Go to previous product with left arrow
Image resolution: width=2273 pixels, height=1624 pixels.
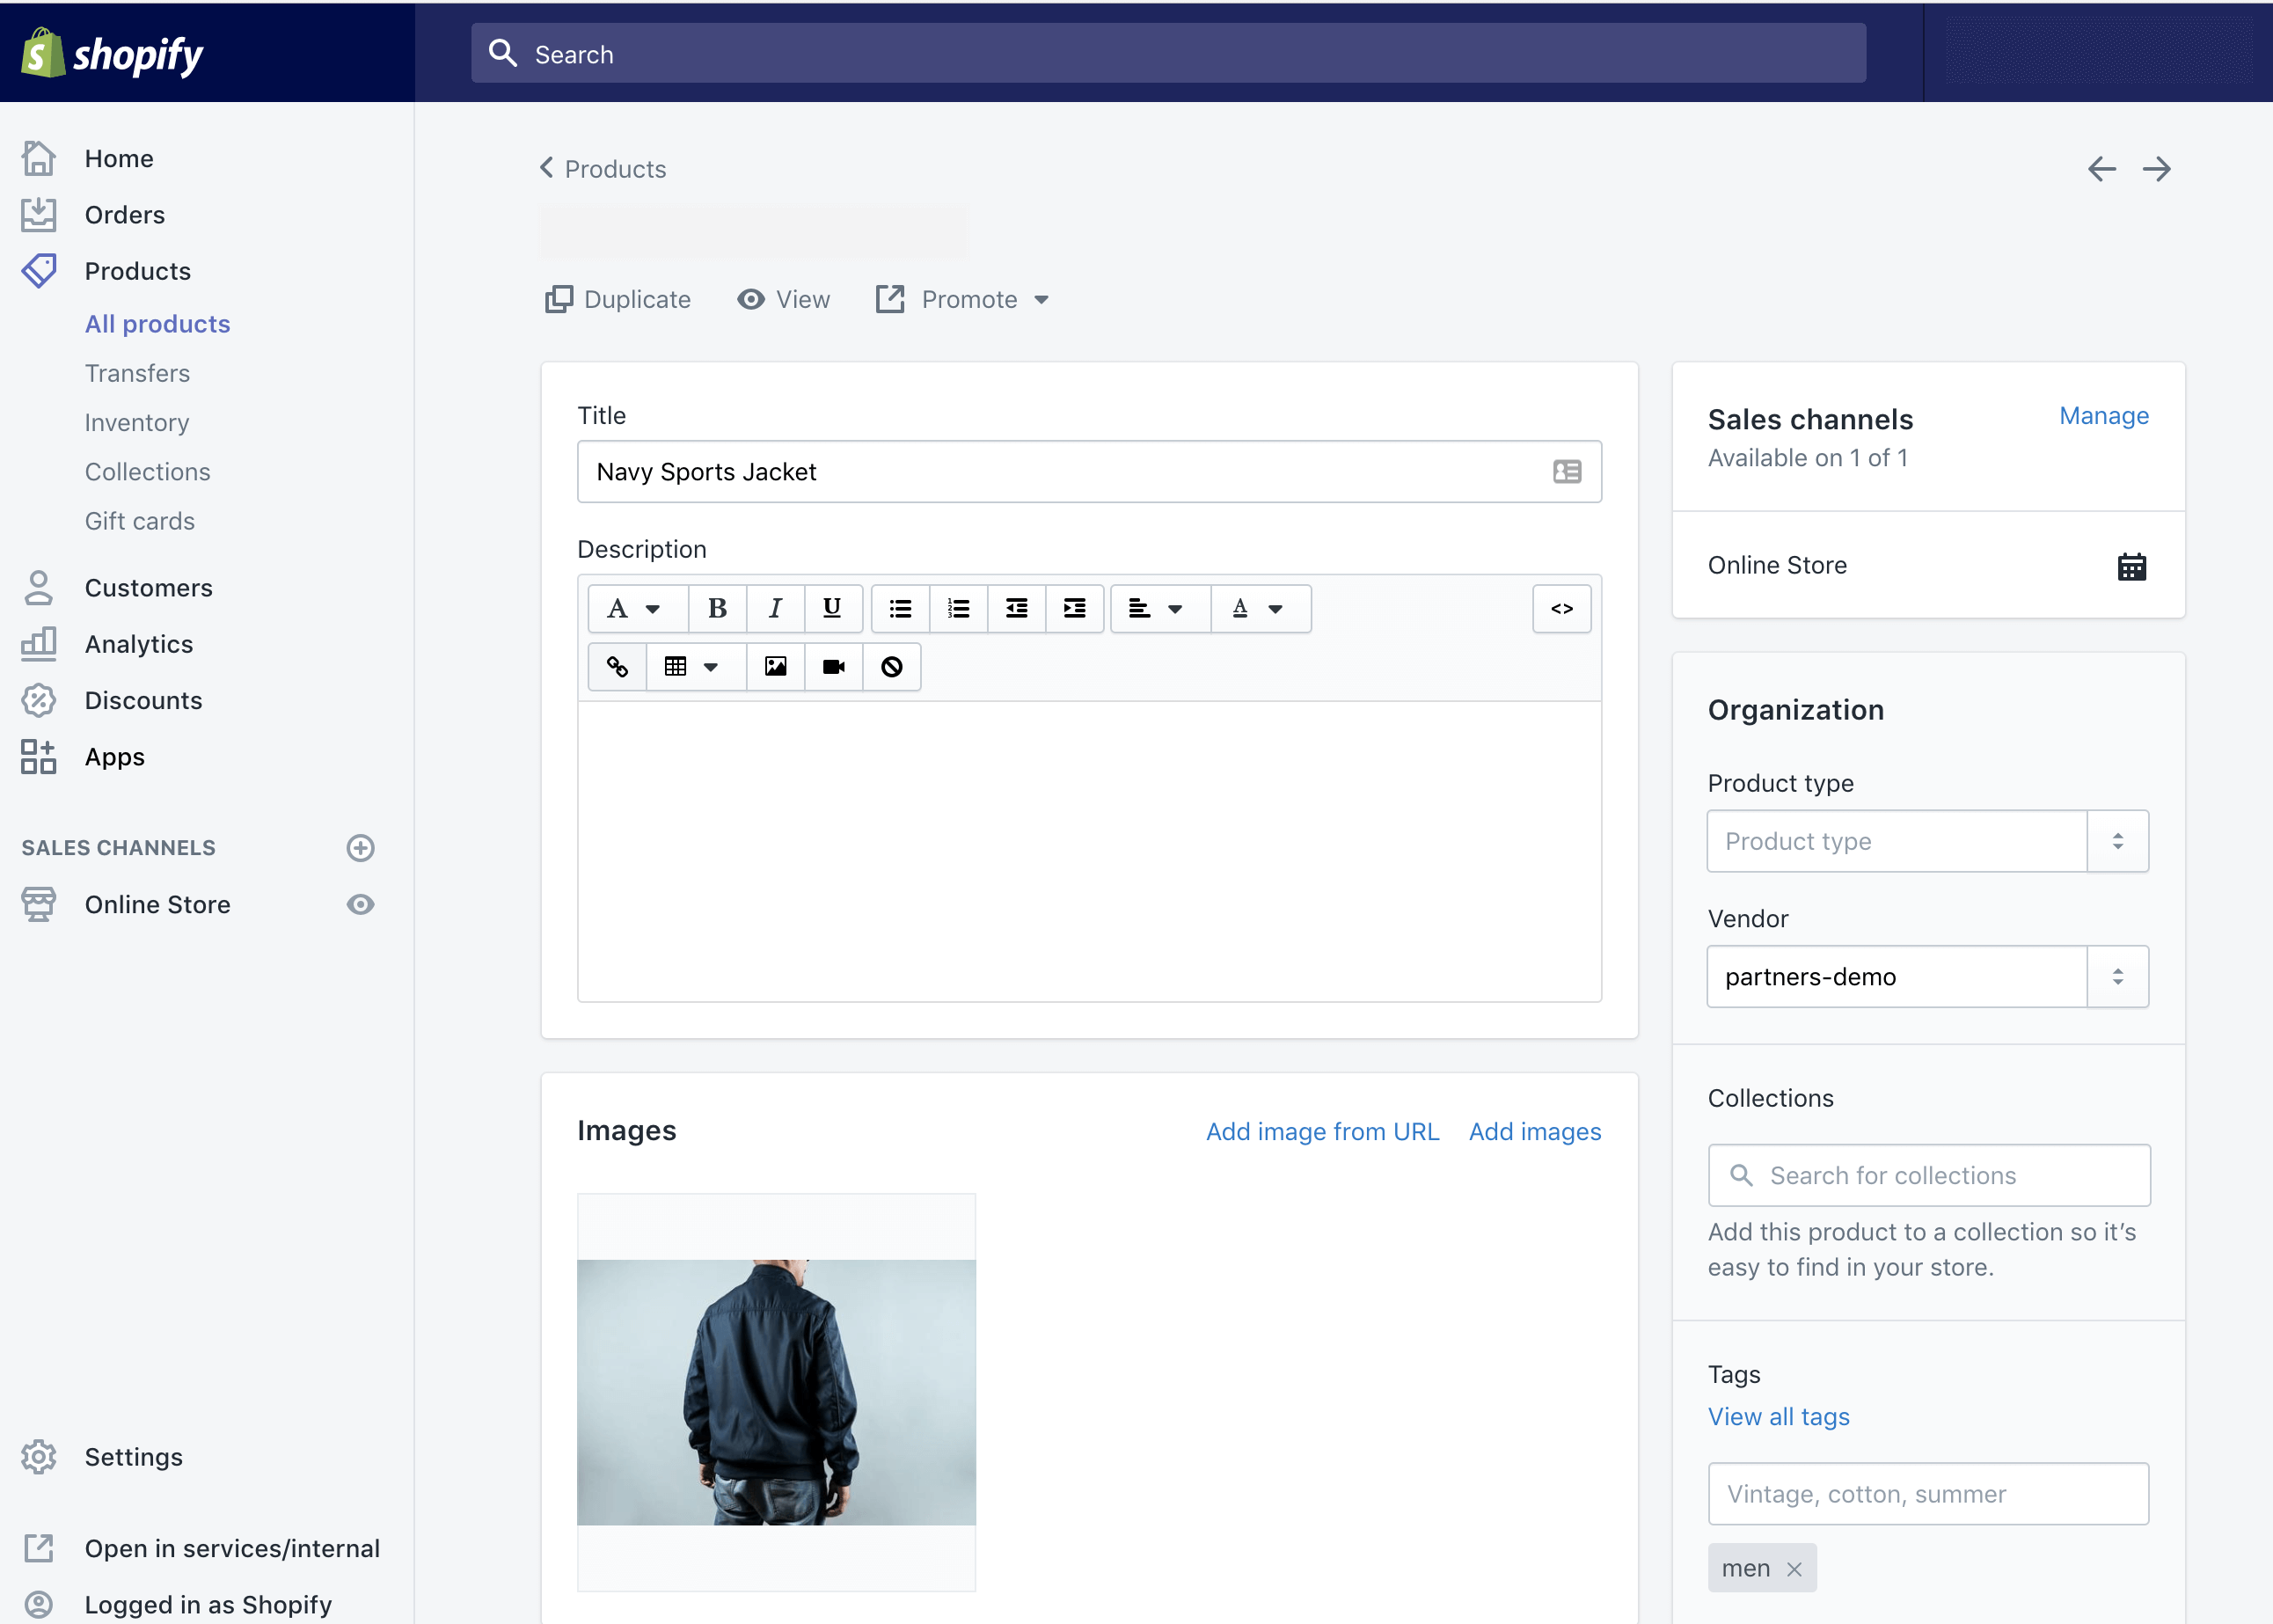click(x=2101, y=169)
